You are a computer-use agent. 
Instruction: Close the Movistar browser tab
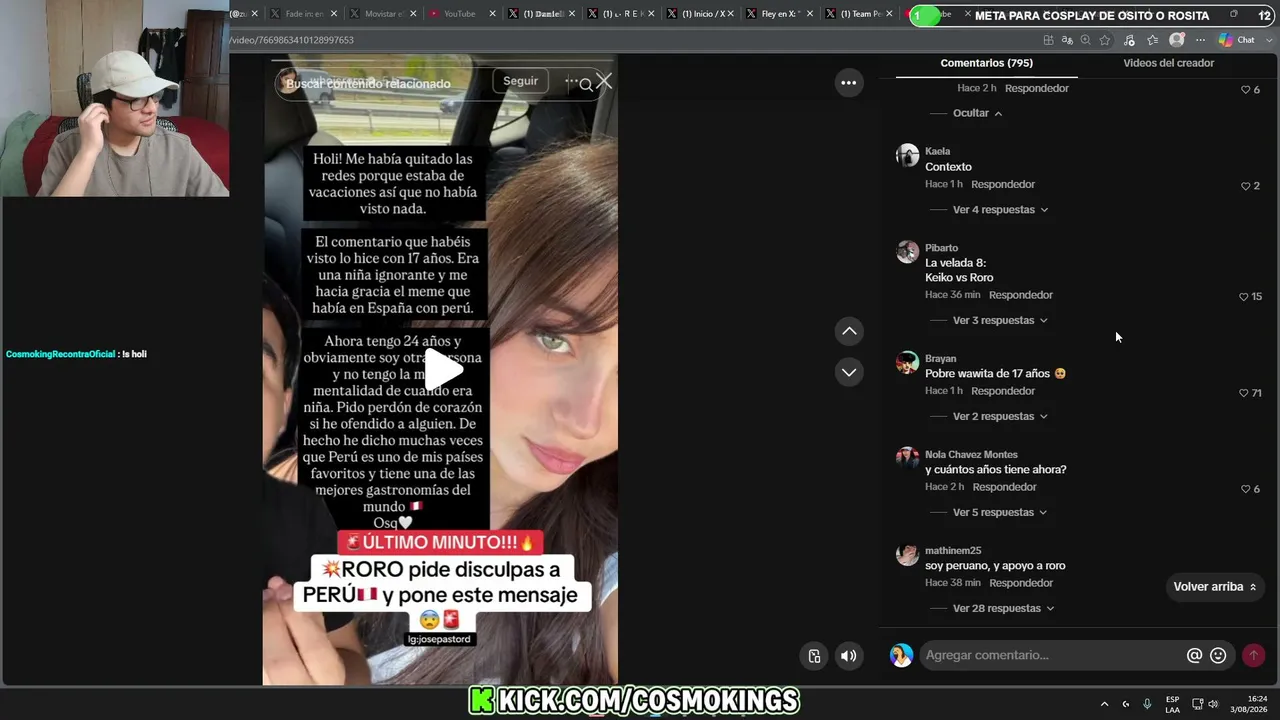(413, 14)
